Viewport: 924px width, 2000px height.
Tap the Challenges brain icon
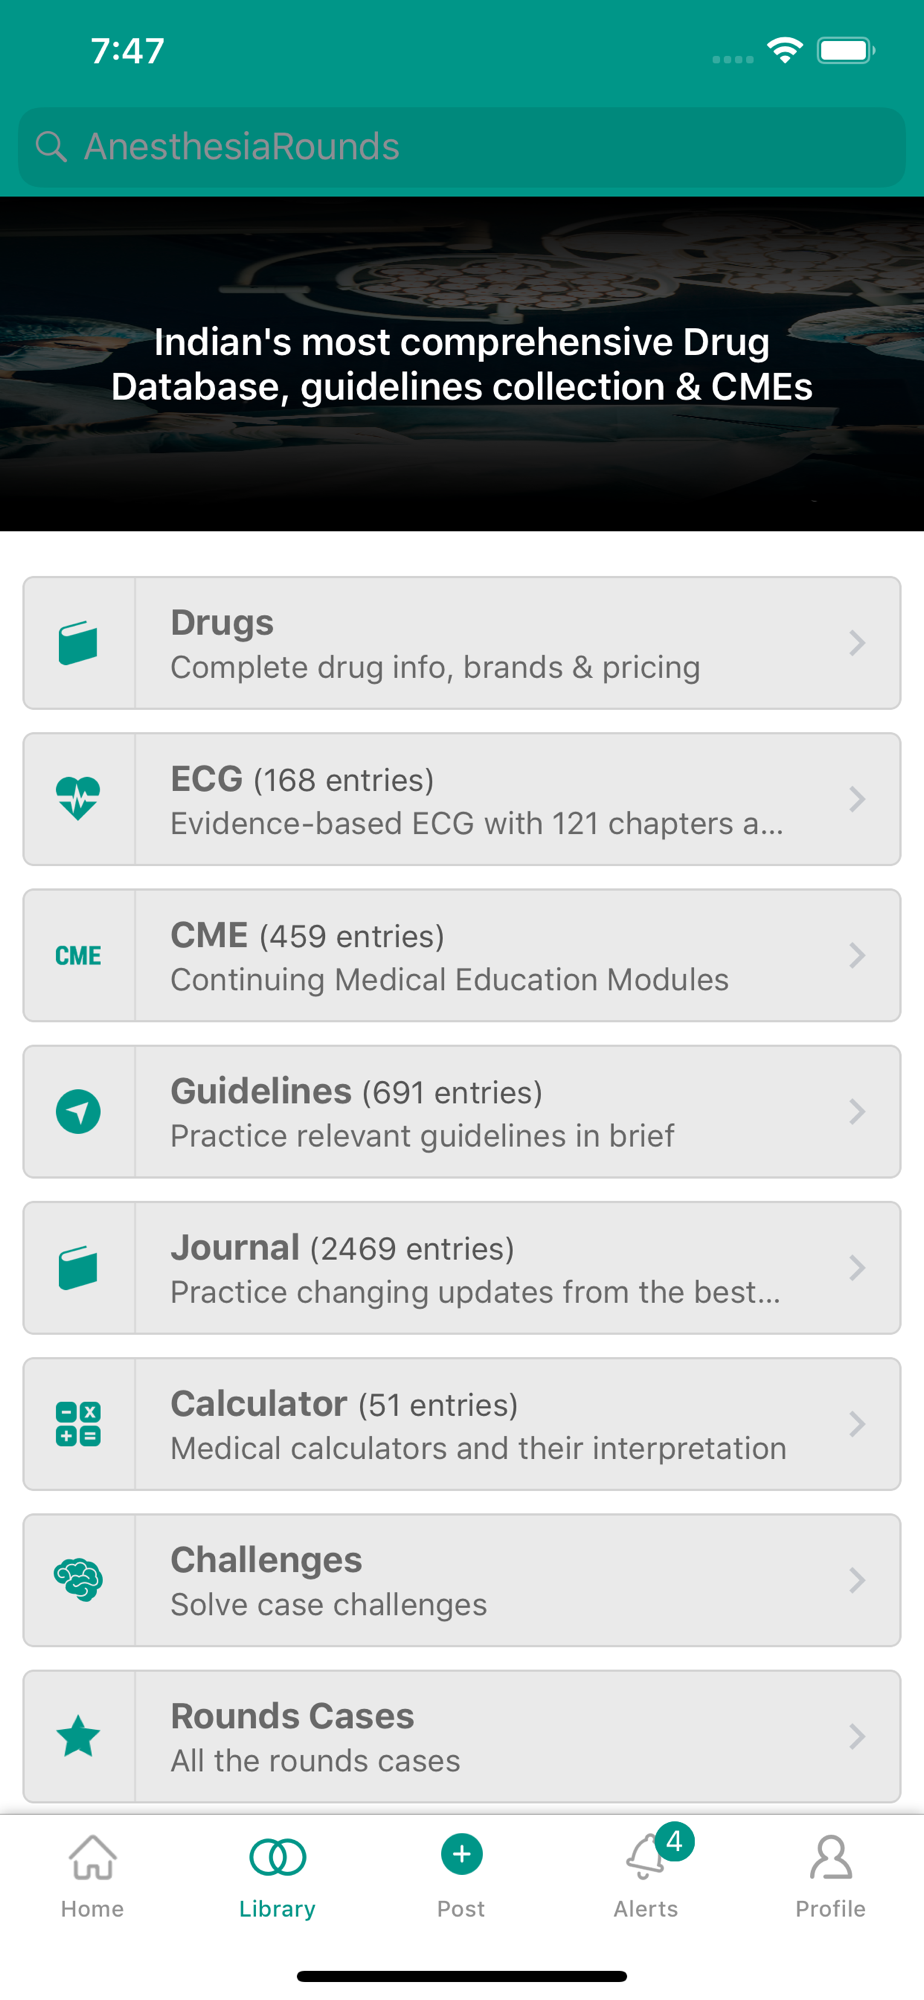point(78,1580)
